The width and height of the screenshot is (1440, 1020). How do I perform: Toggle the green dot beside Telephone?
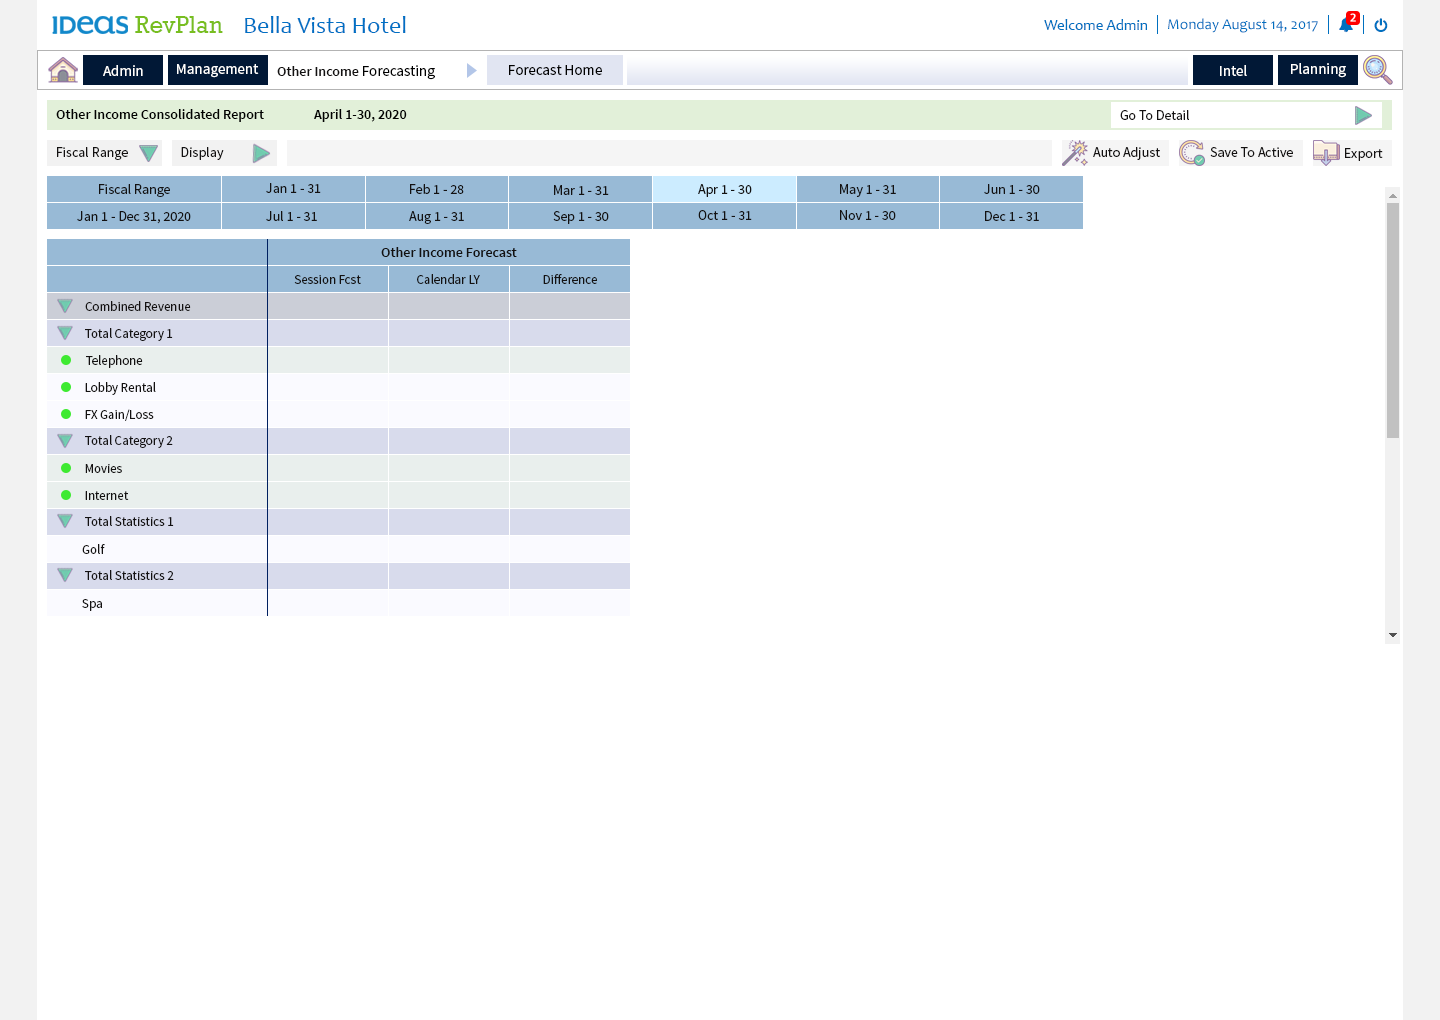(66, 360)
